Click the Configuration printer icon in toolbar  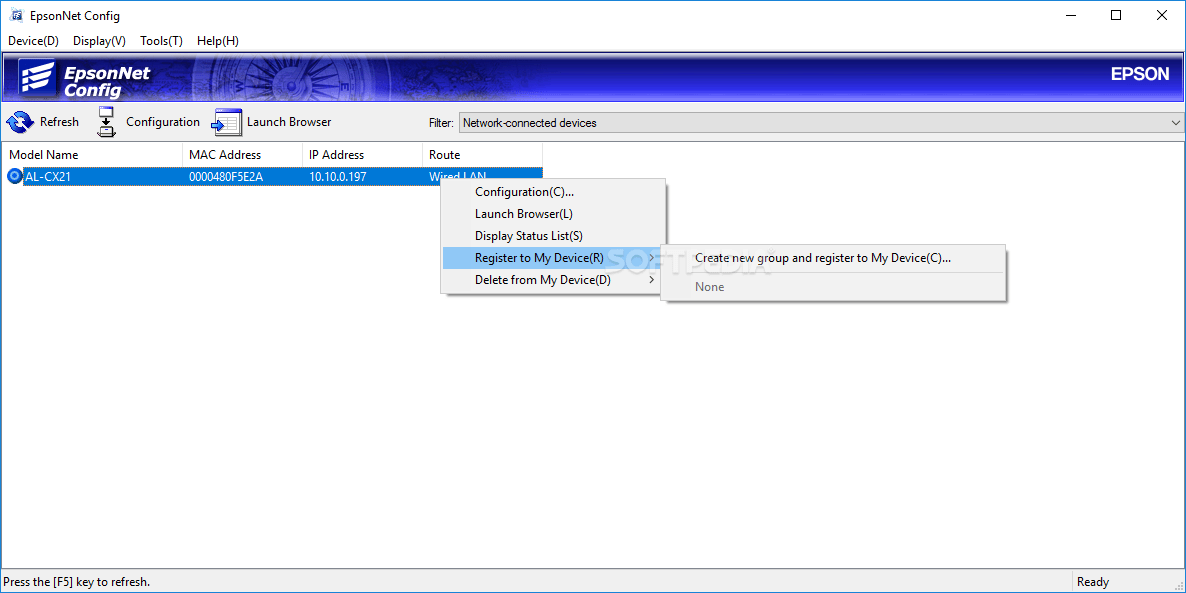click(x=107, y=122)
